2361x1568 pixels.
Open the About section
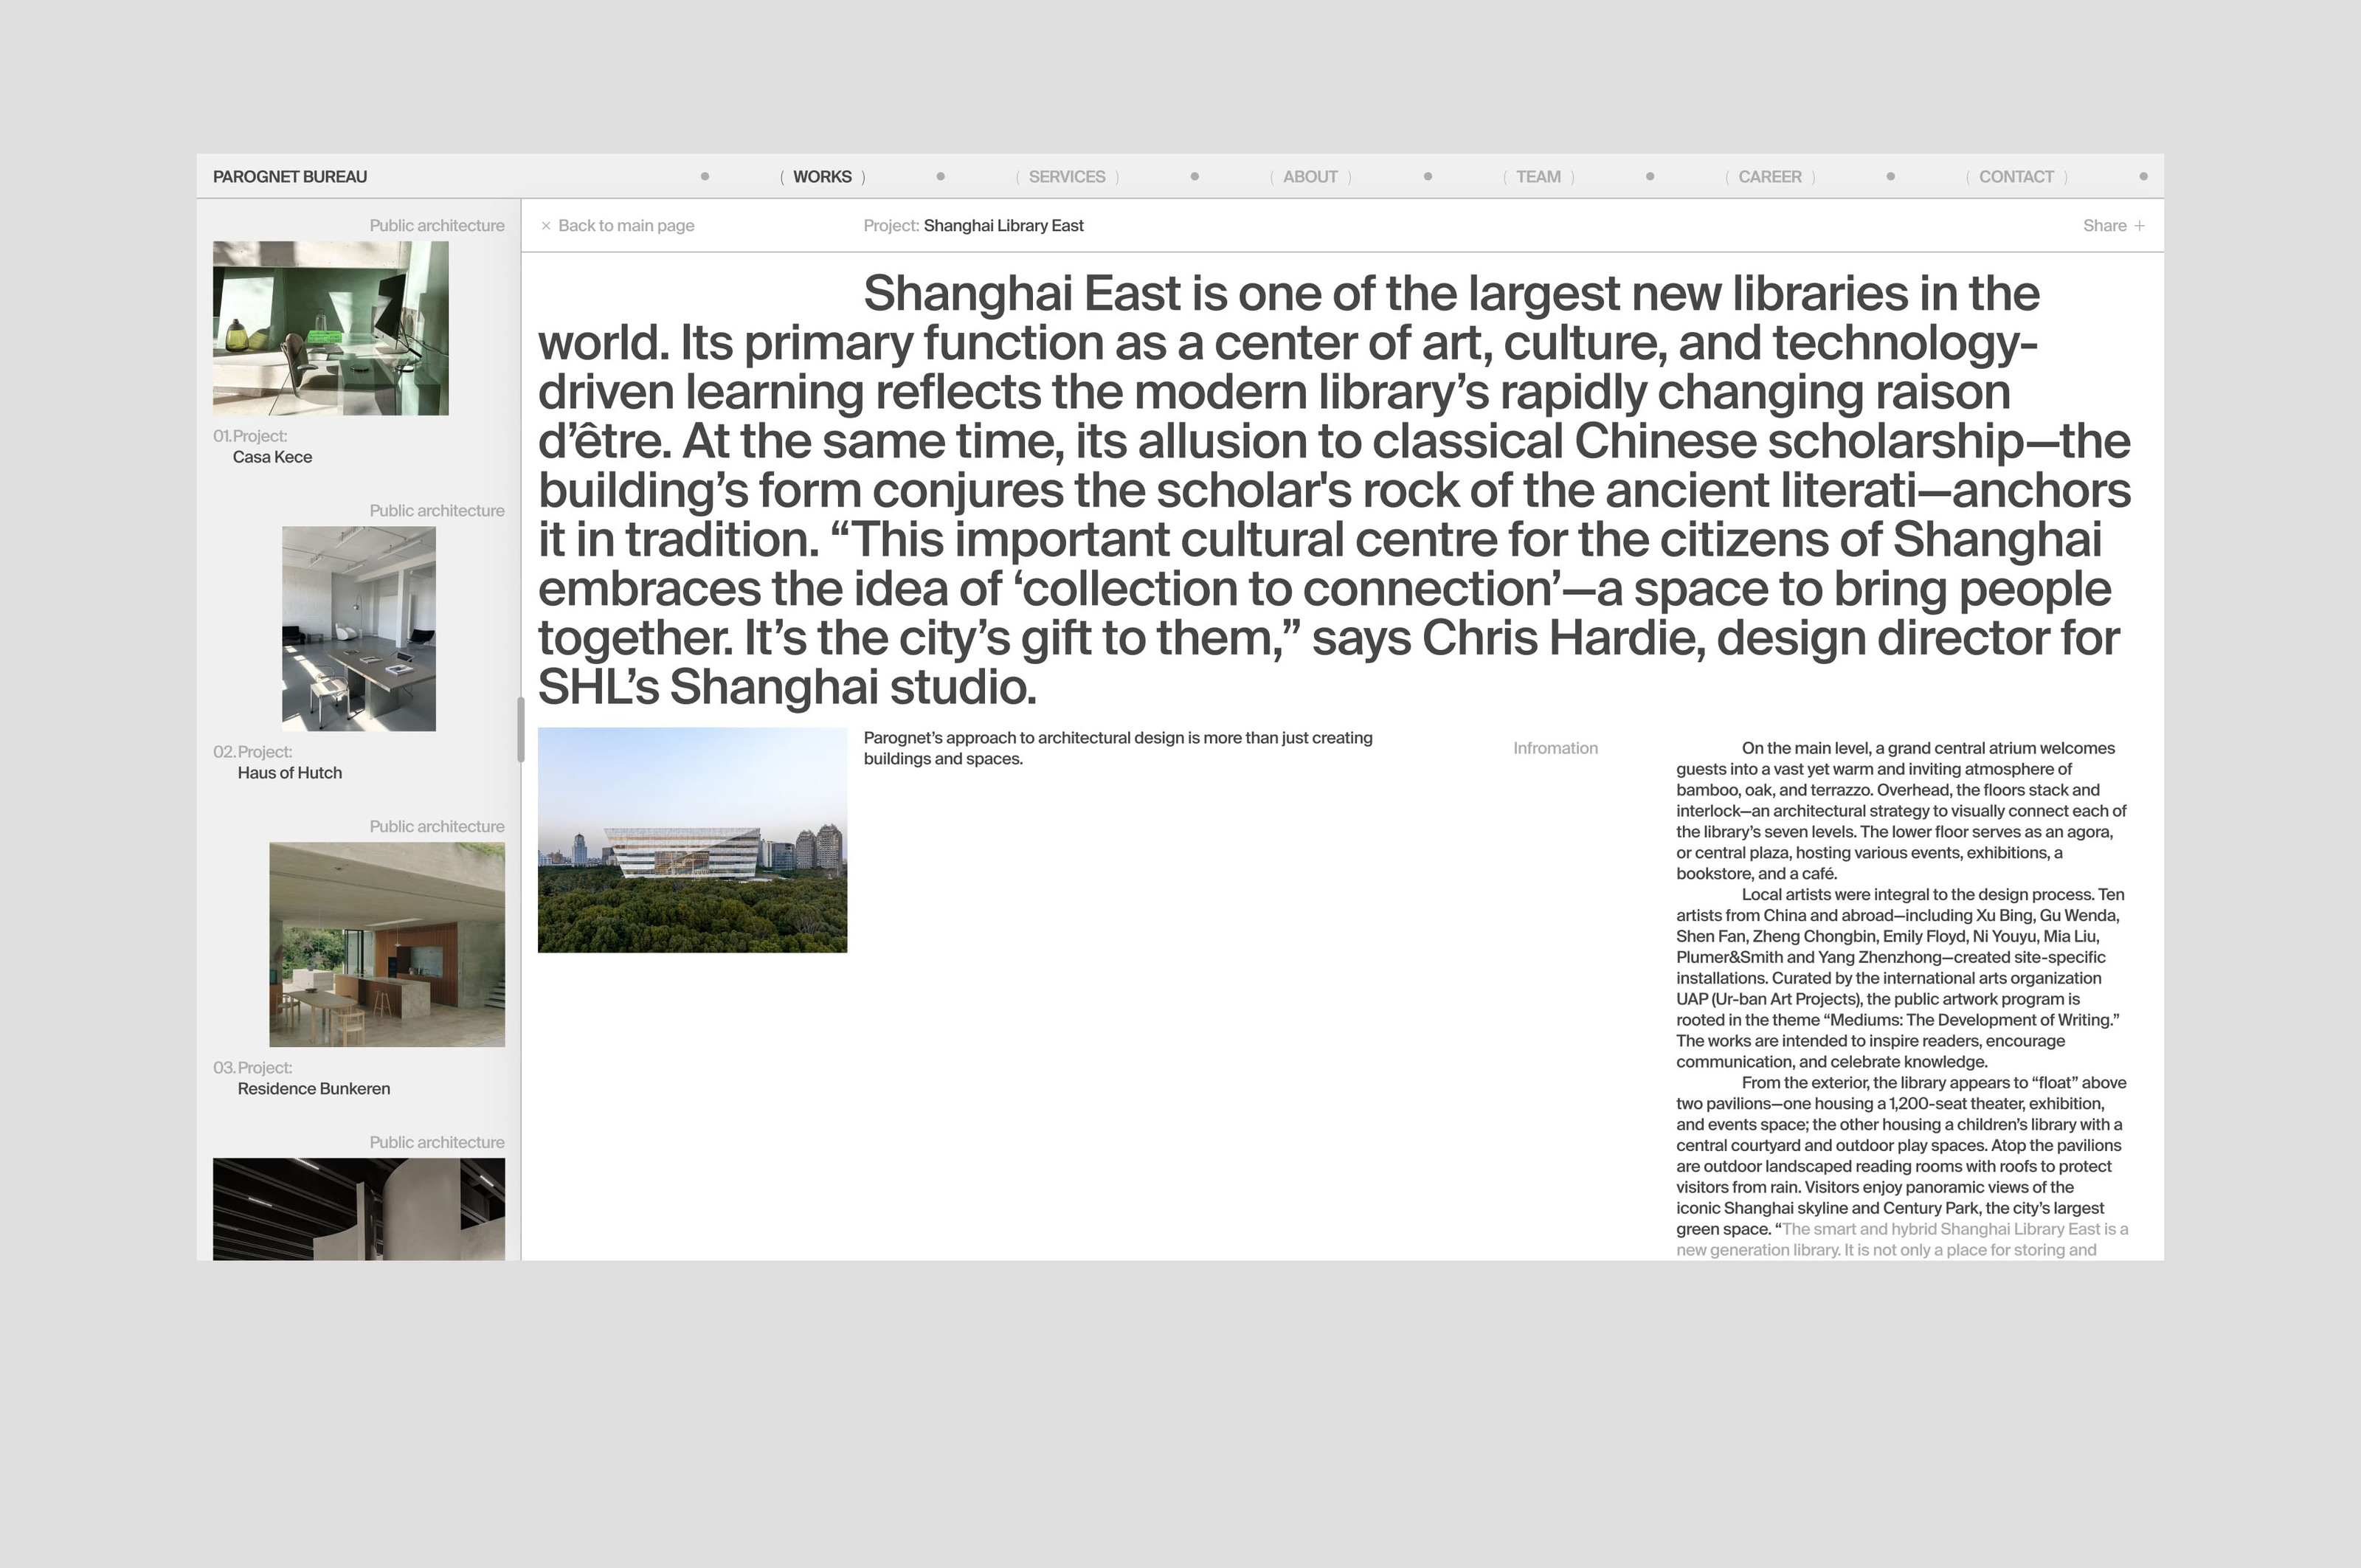coord(1309,177)
